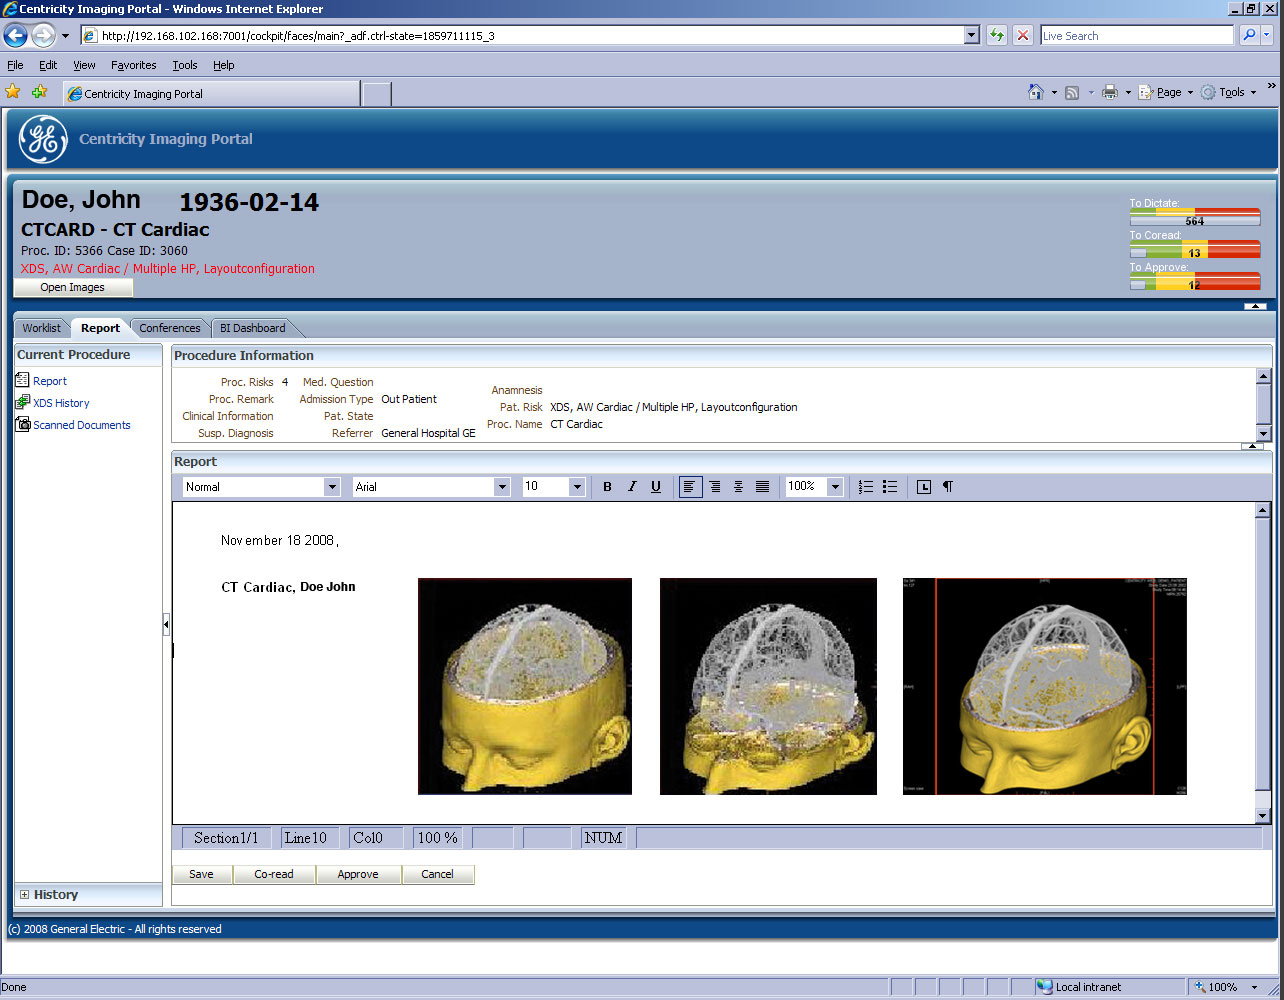Image resolution: width=1284 pixels, height=1000 pixels.
Task: Toggle underline formatting in report toolbar
Action: [656, 487]
